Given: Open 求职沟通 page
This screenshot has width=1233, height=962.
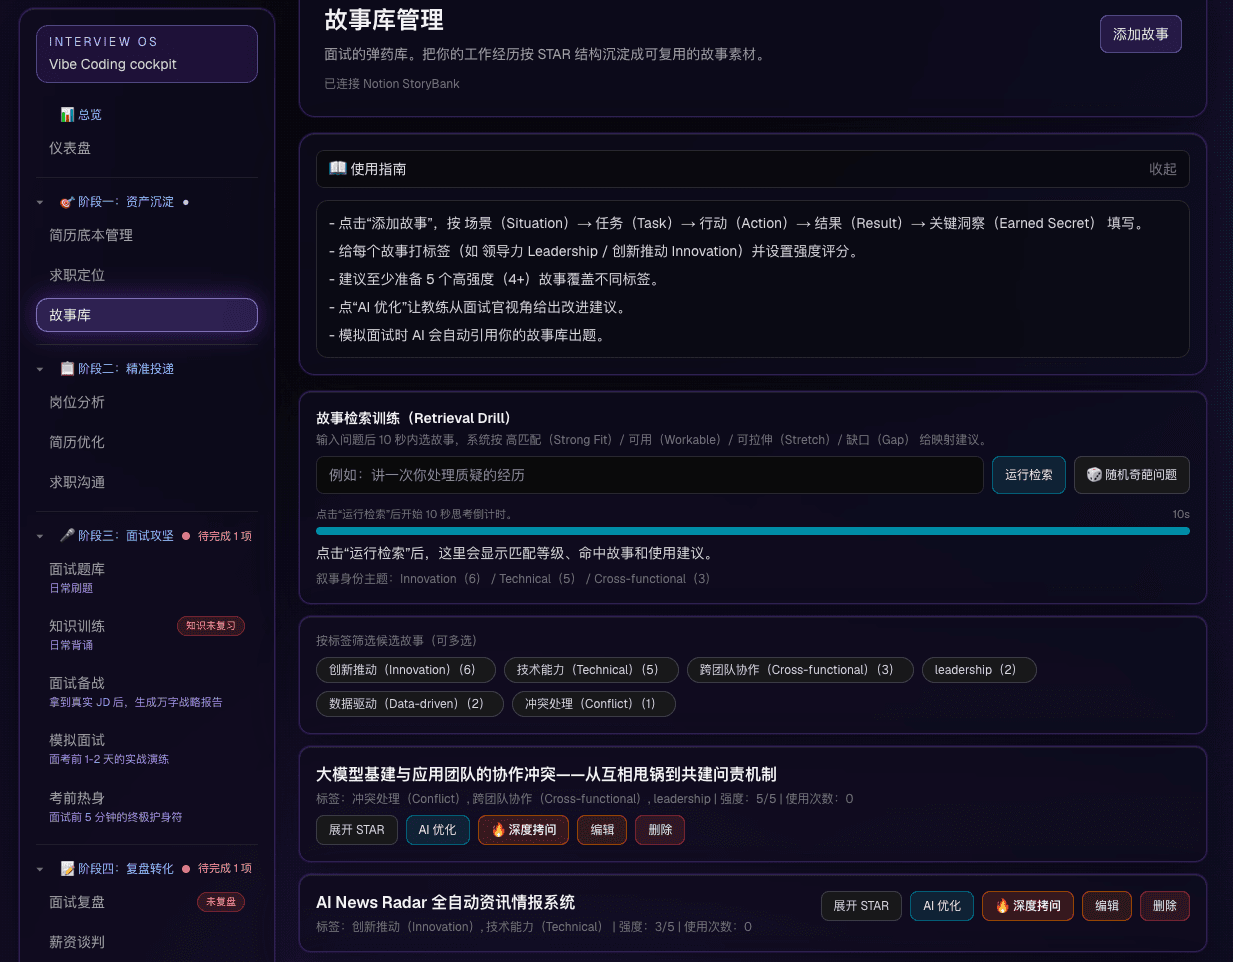Looking at the screenshot, I should [147, 482].
